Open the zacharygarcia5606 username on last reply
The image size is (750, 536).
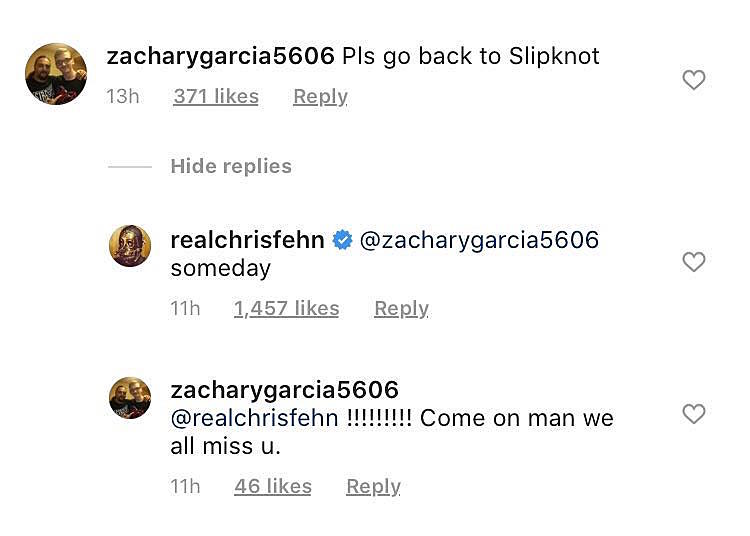tap(284, 390)
